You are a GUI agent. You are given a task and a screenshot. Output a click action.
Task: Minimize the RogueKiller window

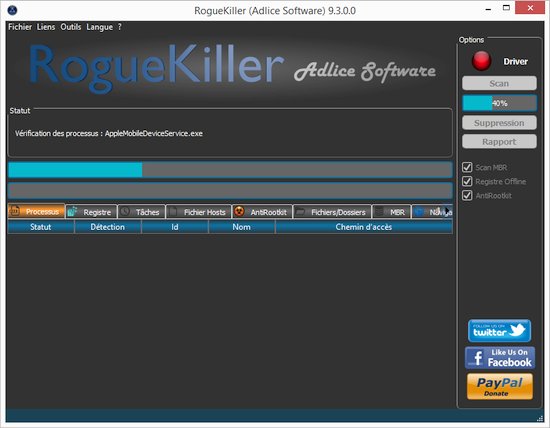(488, 9)
